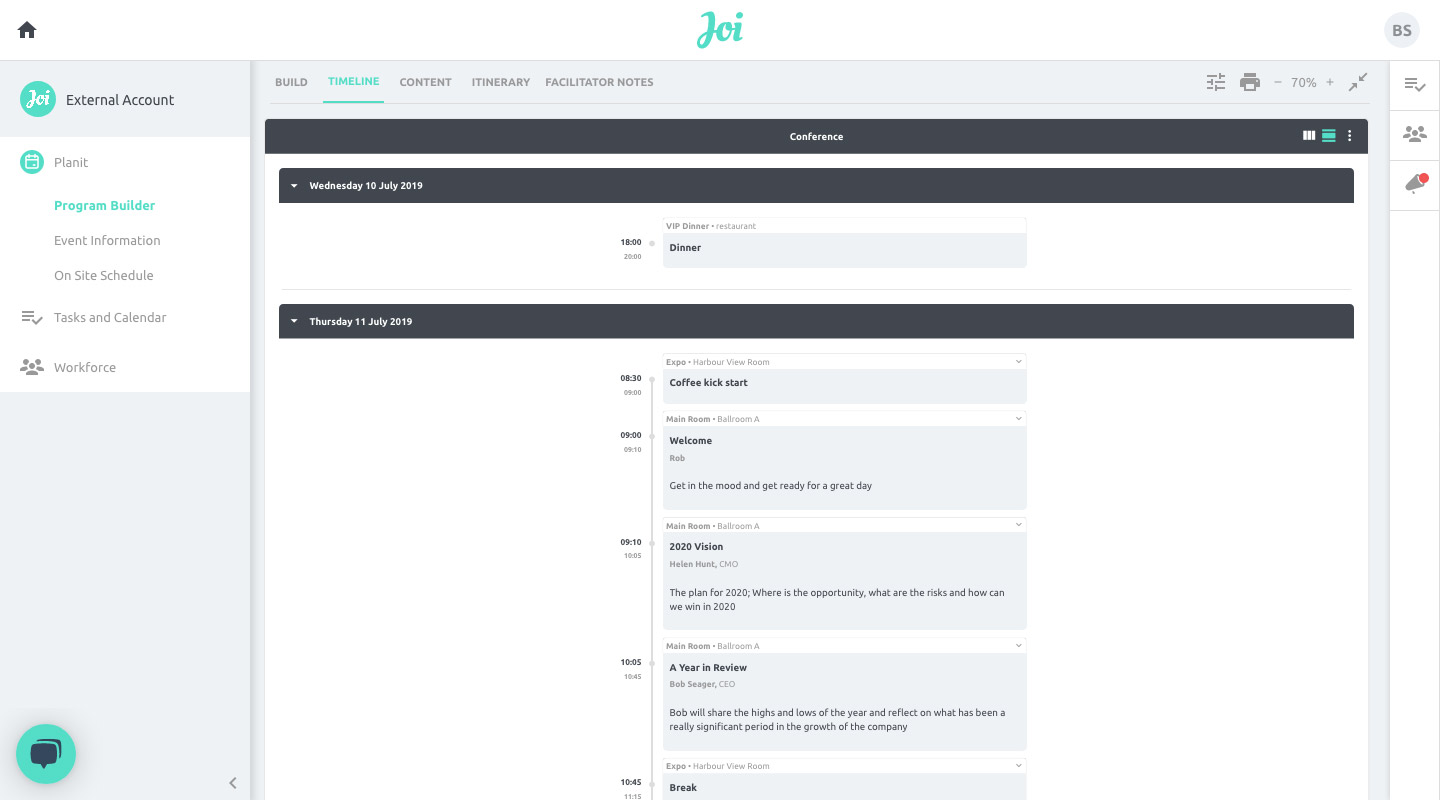Click the Planit calendar icon

point(32,162)
